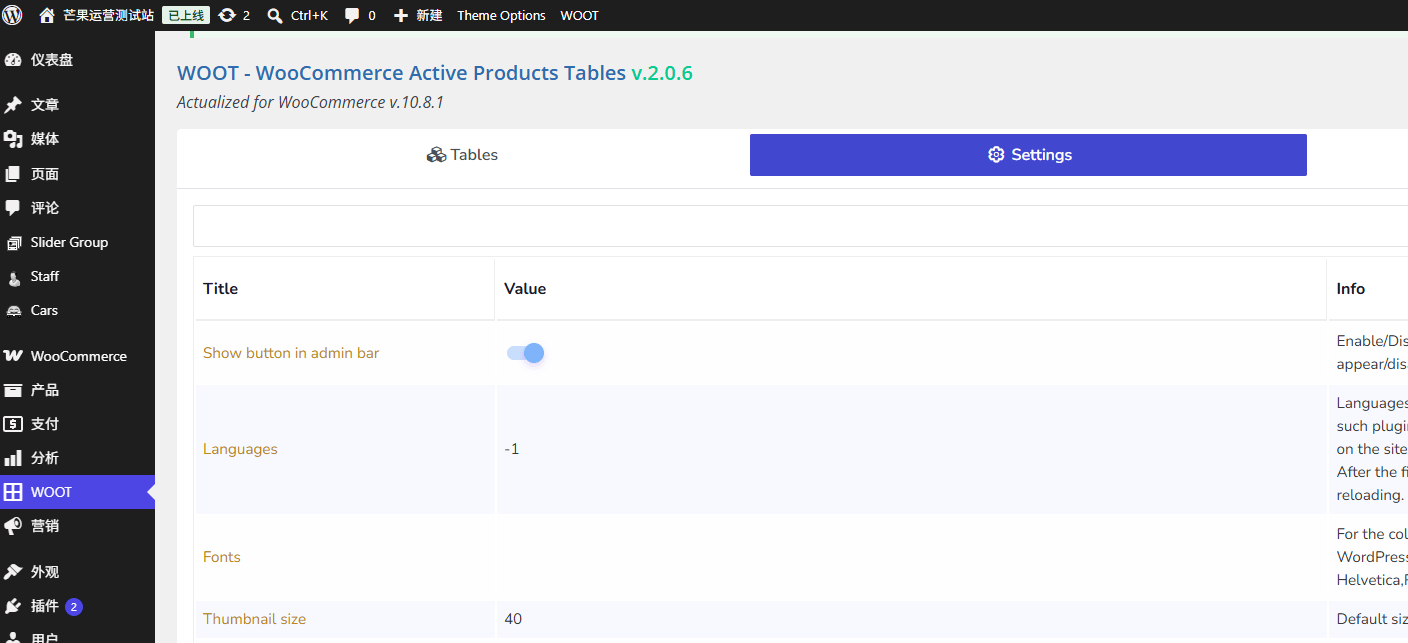The height and width of the screenshot is (643, 1408).
Task: Click the Title column header
Action: (220, 288)
